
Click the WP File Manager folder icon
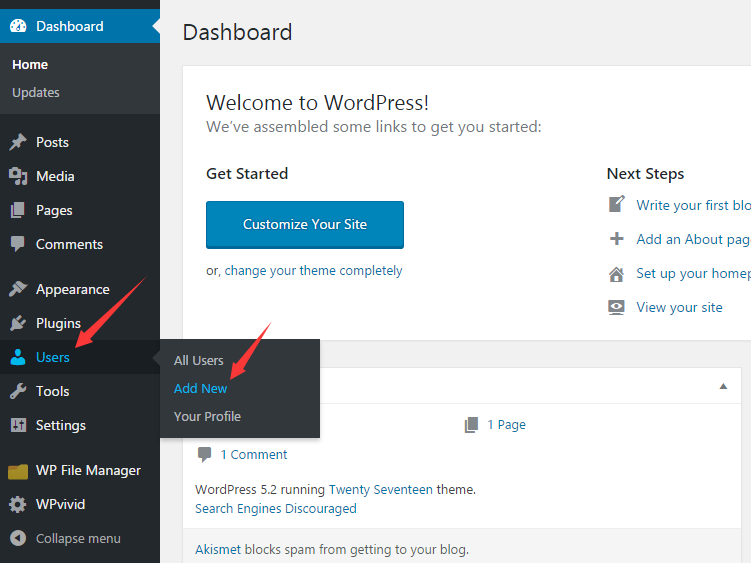click(18, 471)
